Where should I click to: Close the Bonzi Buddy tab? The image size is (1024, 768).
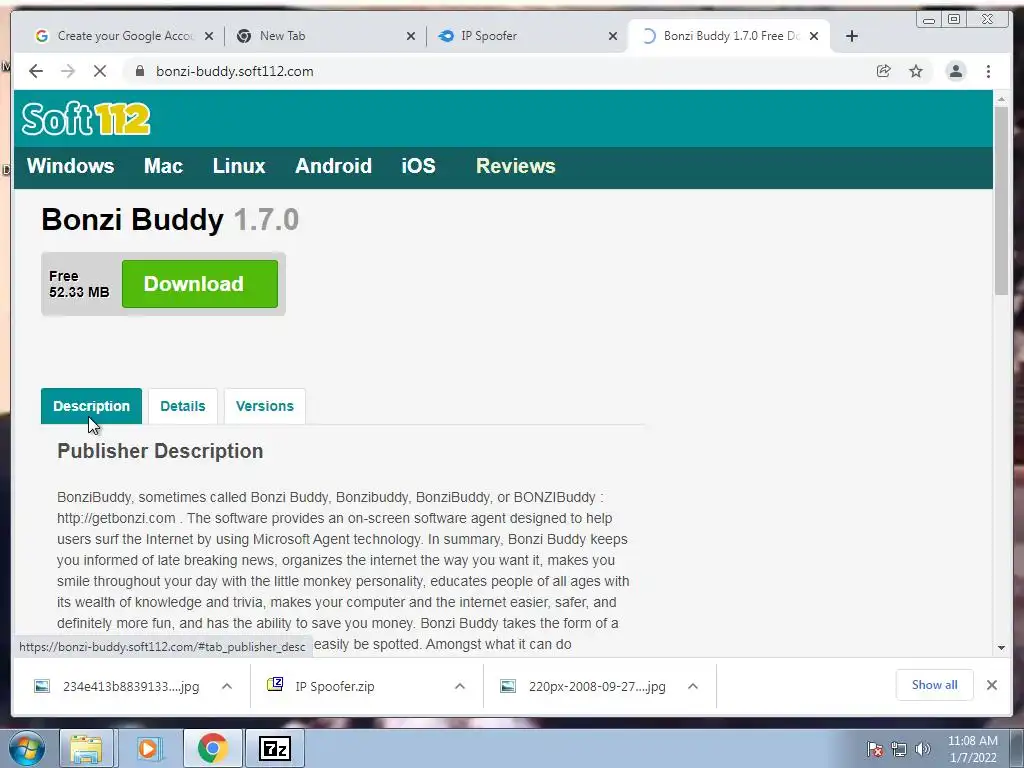coord(814,37)
